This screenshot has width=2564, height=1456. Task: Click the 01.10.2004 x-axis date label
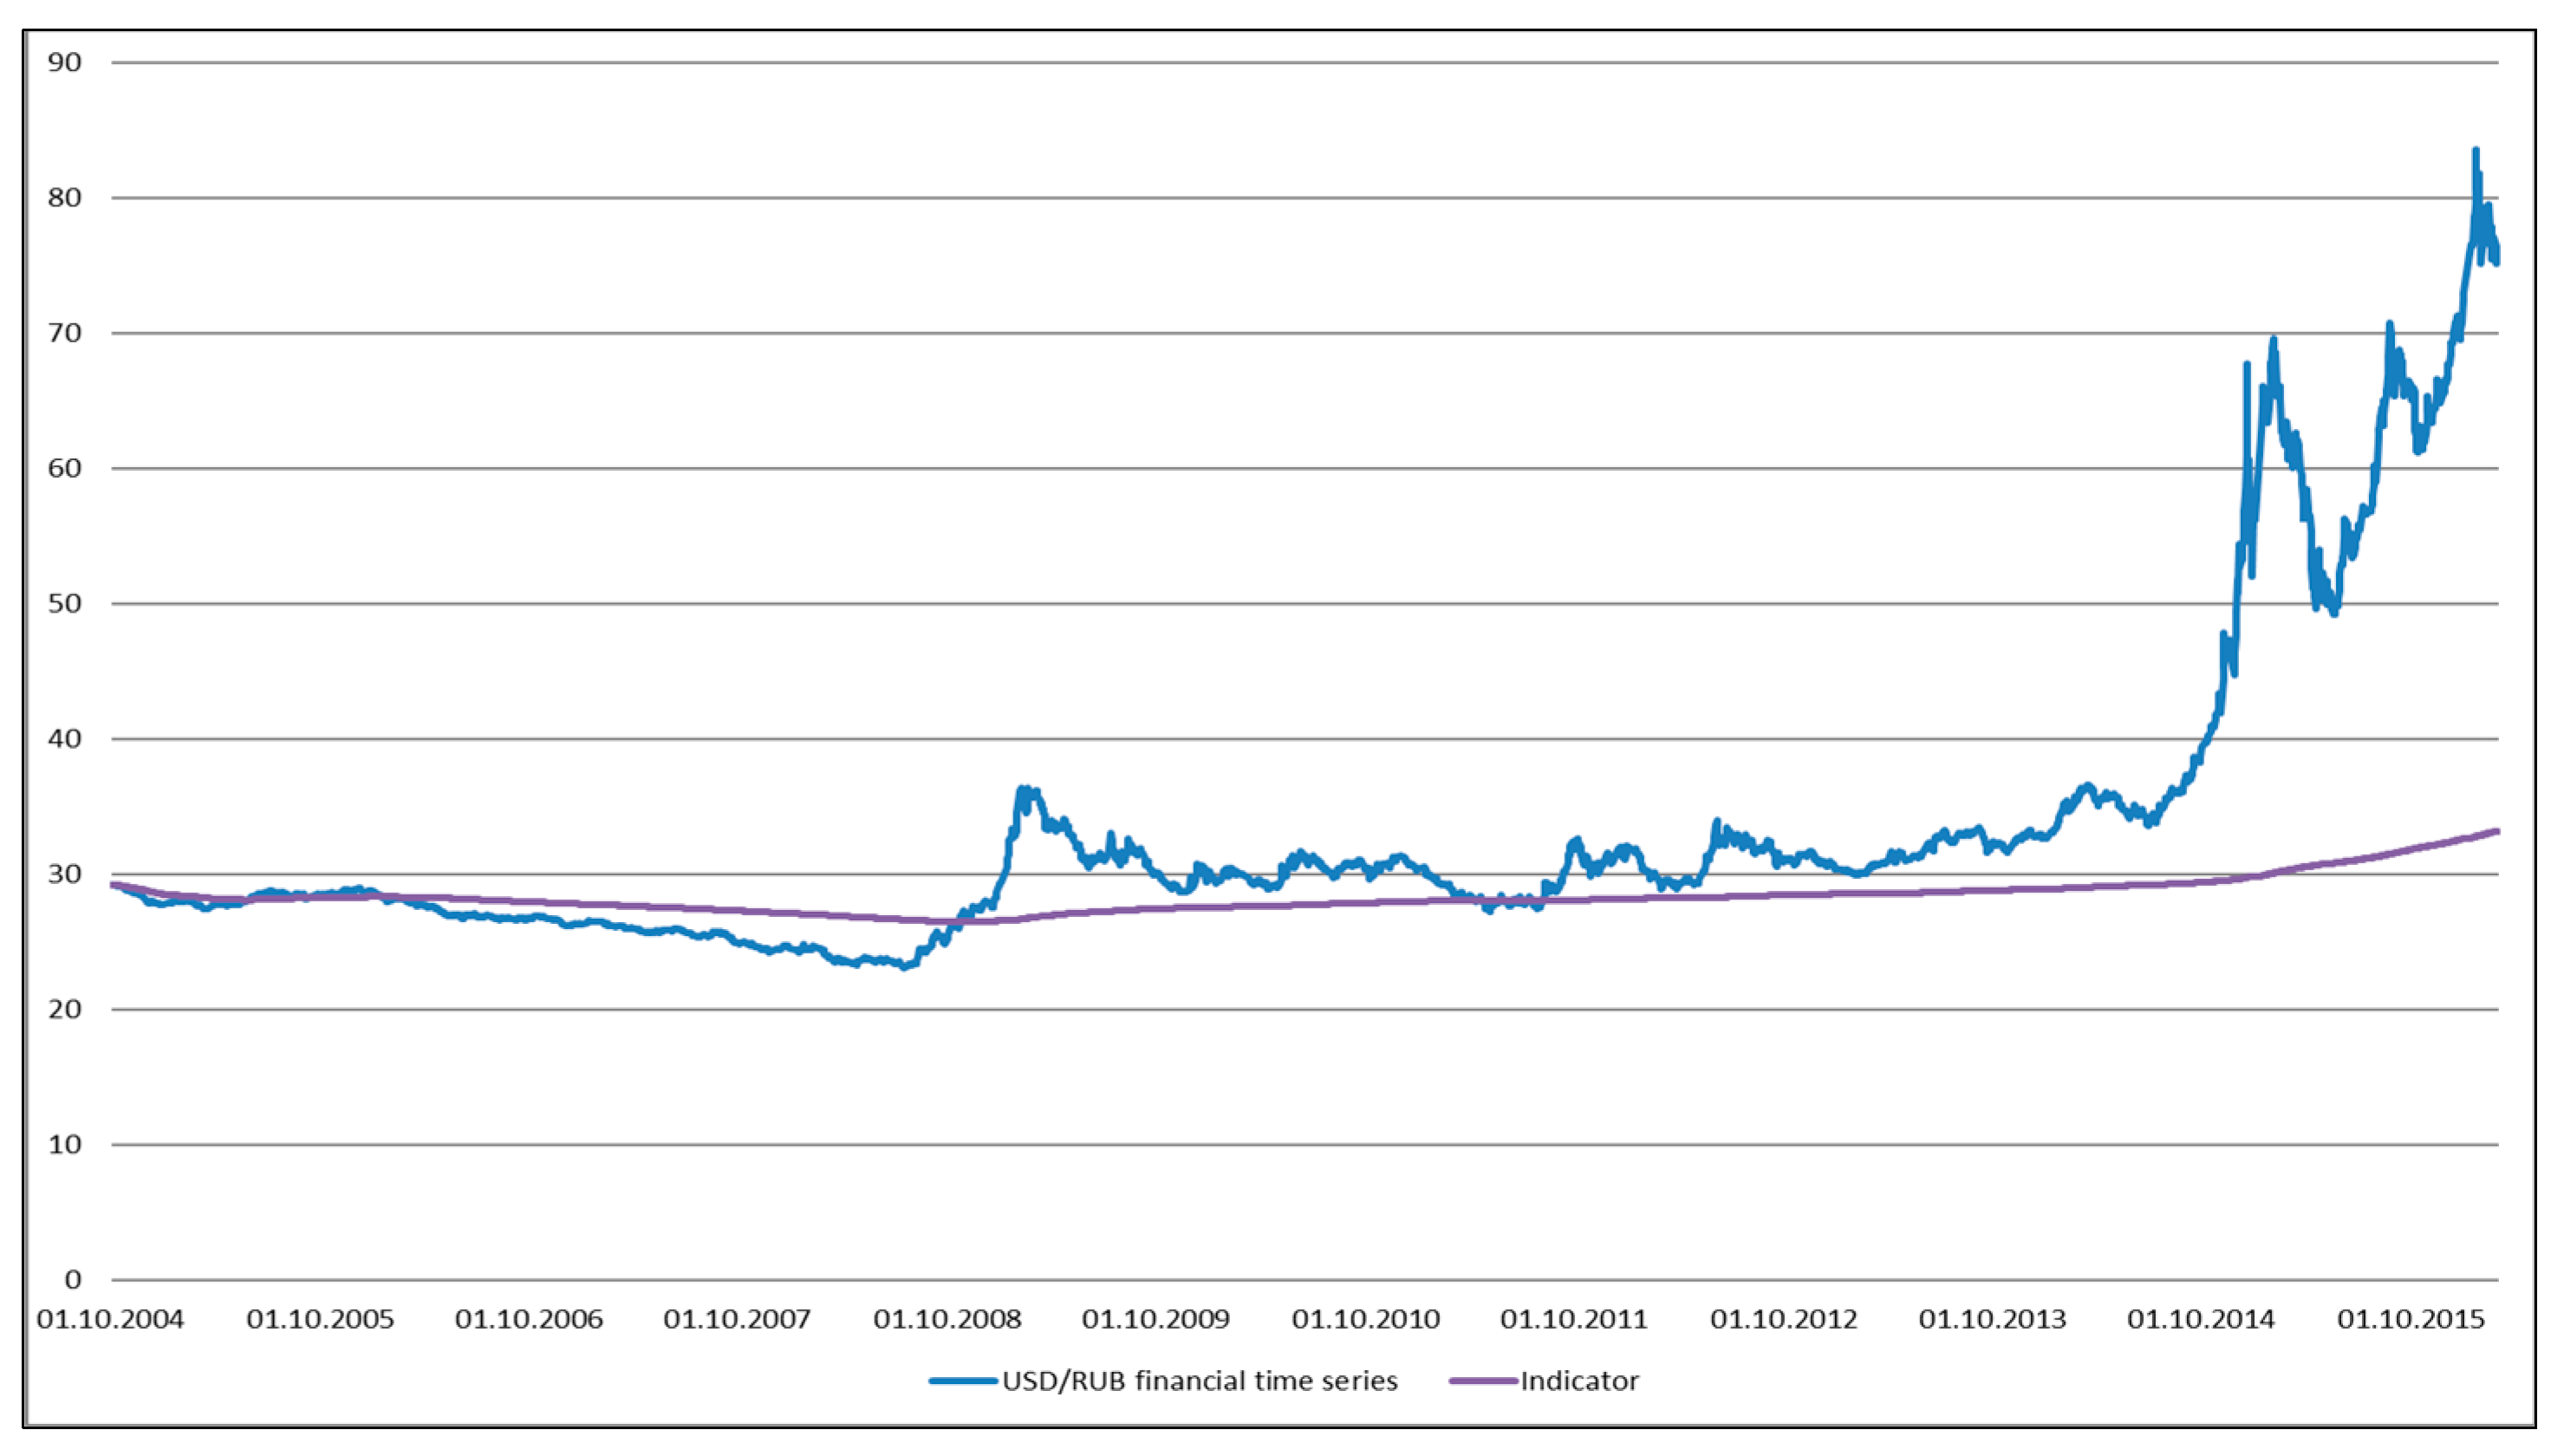pyautogui.click(x=111, y=1319)
